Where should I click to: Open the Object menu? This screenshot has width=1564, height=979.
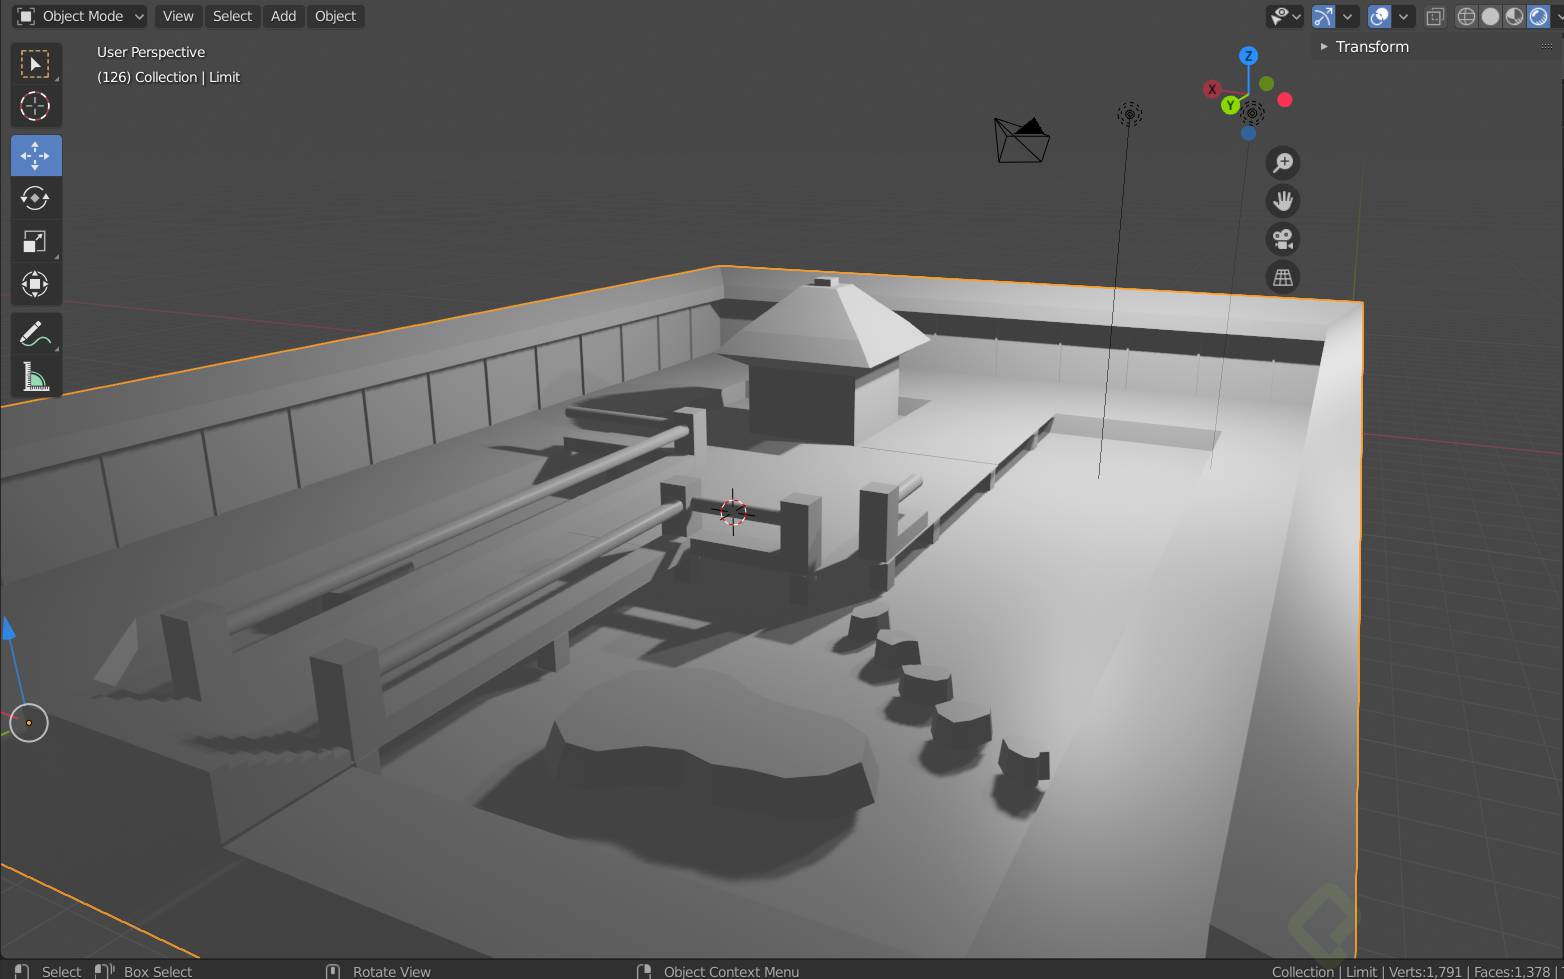335,16
